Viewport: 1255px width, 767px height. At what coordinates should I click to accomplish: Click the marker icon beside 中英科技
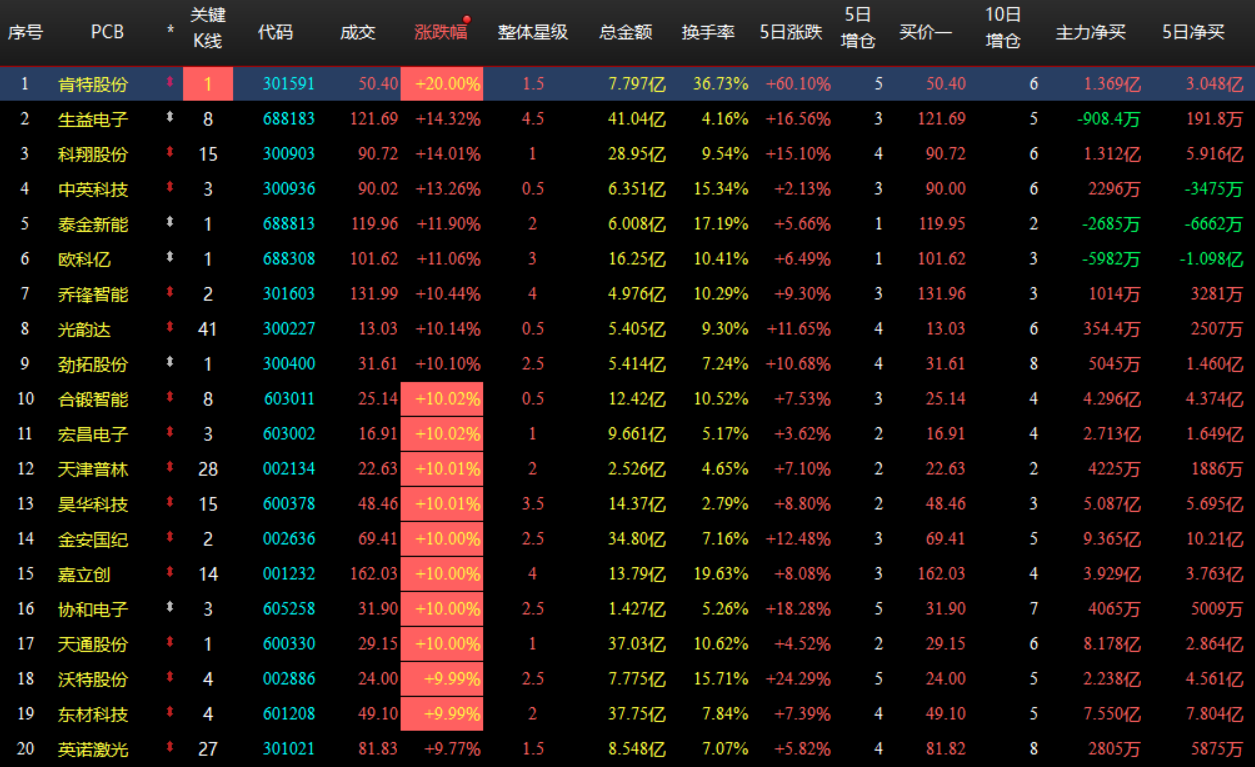(170, 189)
